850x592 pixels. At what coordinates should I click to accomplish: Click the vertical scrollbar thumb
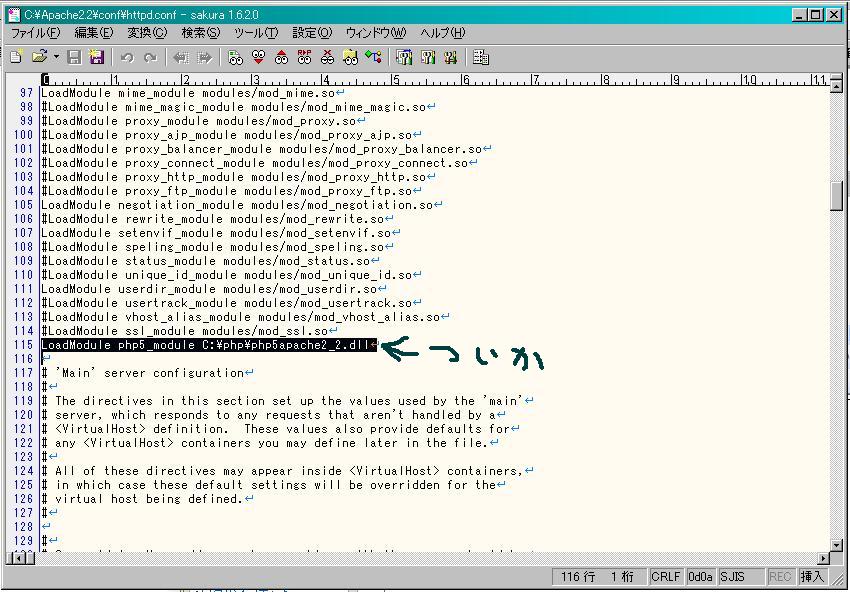coord(836,195)
